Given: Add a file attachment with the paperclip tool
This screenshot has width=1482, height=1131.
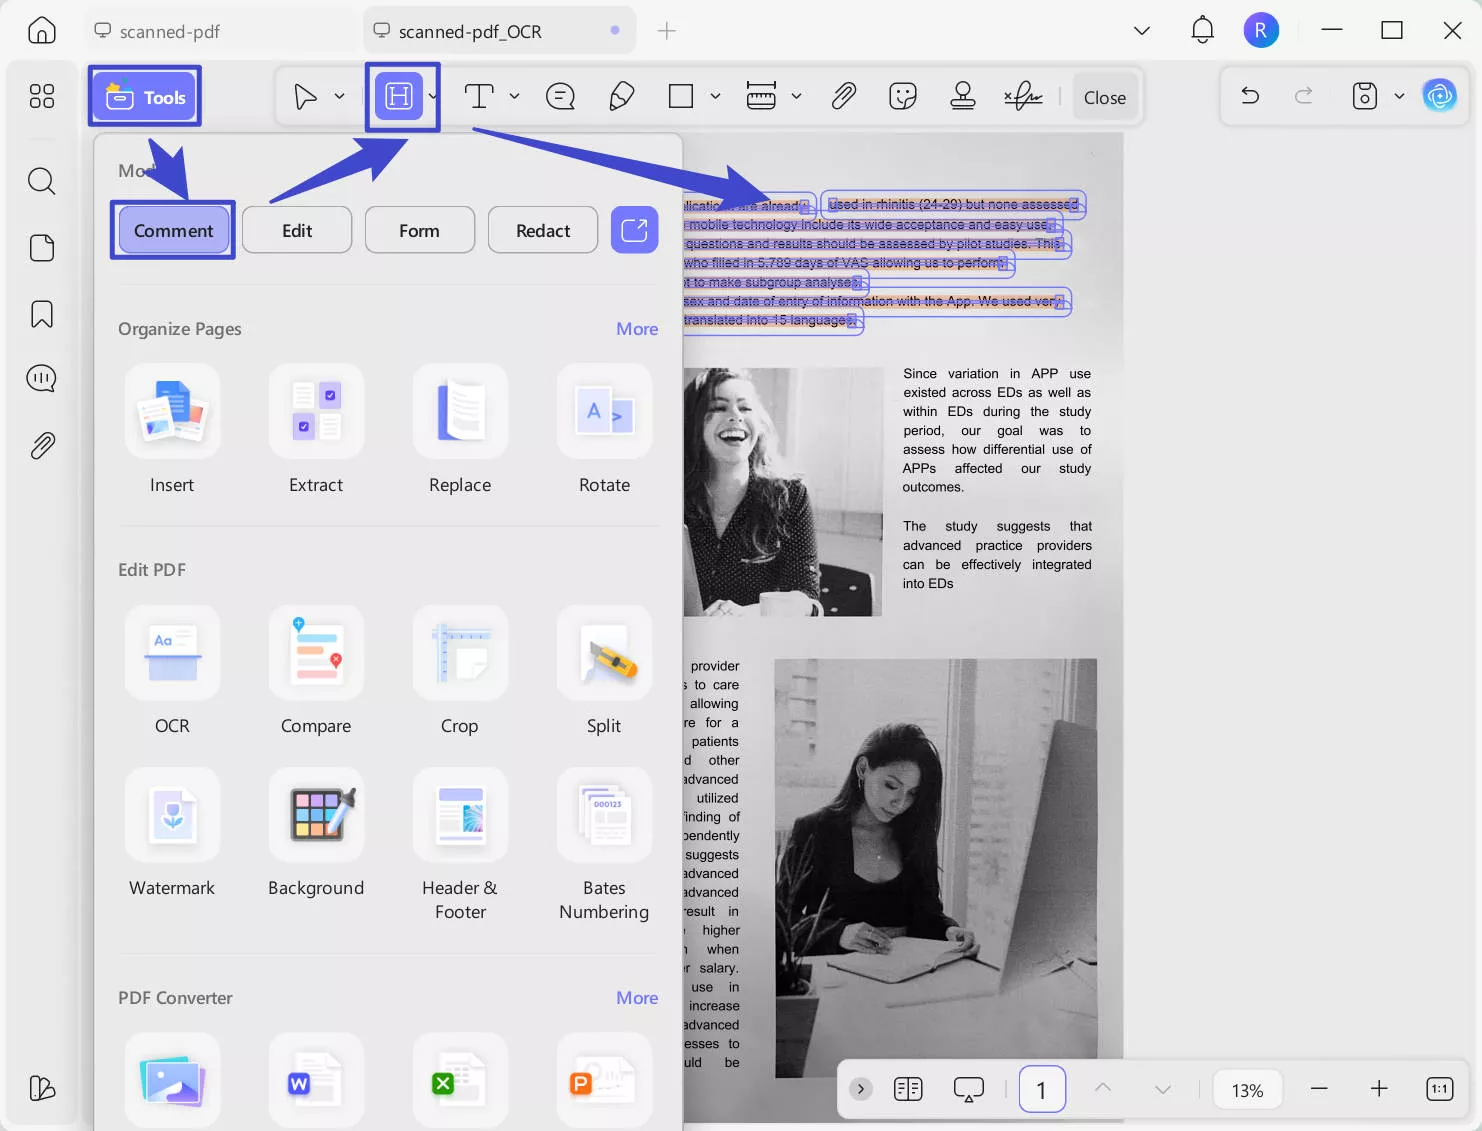Looking at the screenshot, I should click(x=843, y=96).
